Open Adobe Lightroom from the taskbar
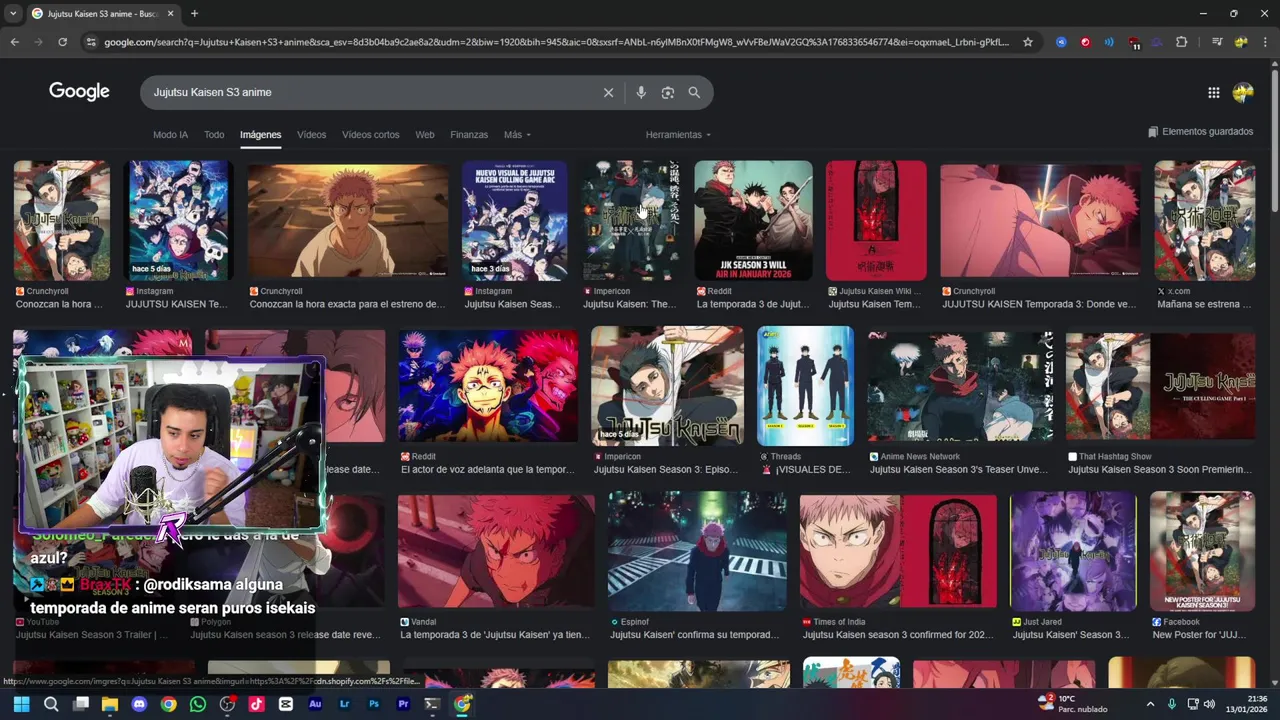The image size is (1280, 720). [344, 704]
